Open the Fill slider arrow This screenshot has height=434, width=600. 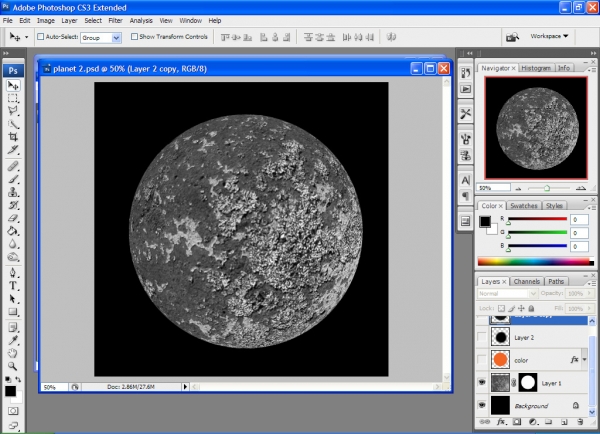[589, 308]
